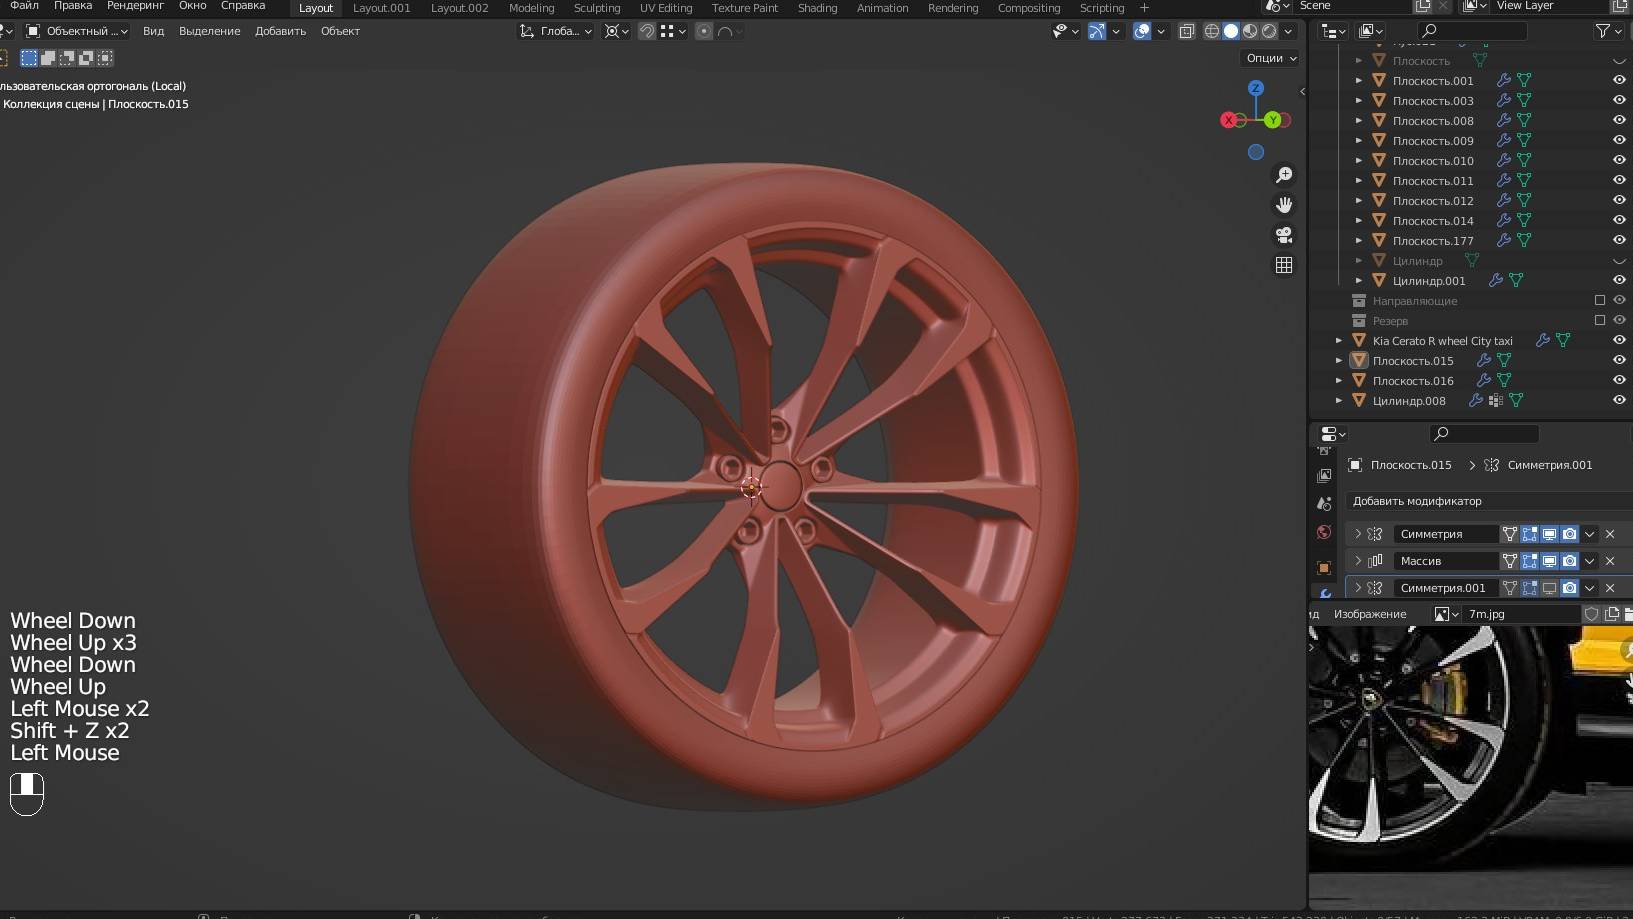
Task: Click the zoom magnifier icon in viewport gizmos
Action: [1285, 175]
